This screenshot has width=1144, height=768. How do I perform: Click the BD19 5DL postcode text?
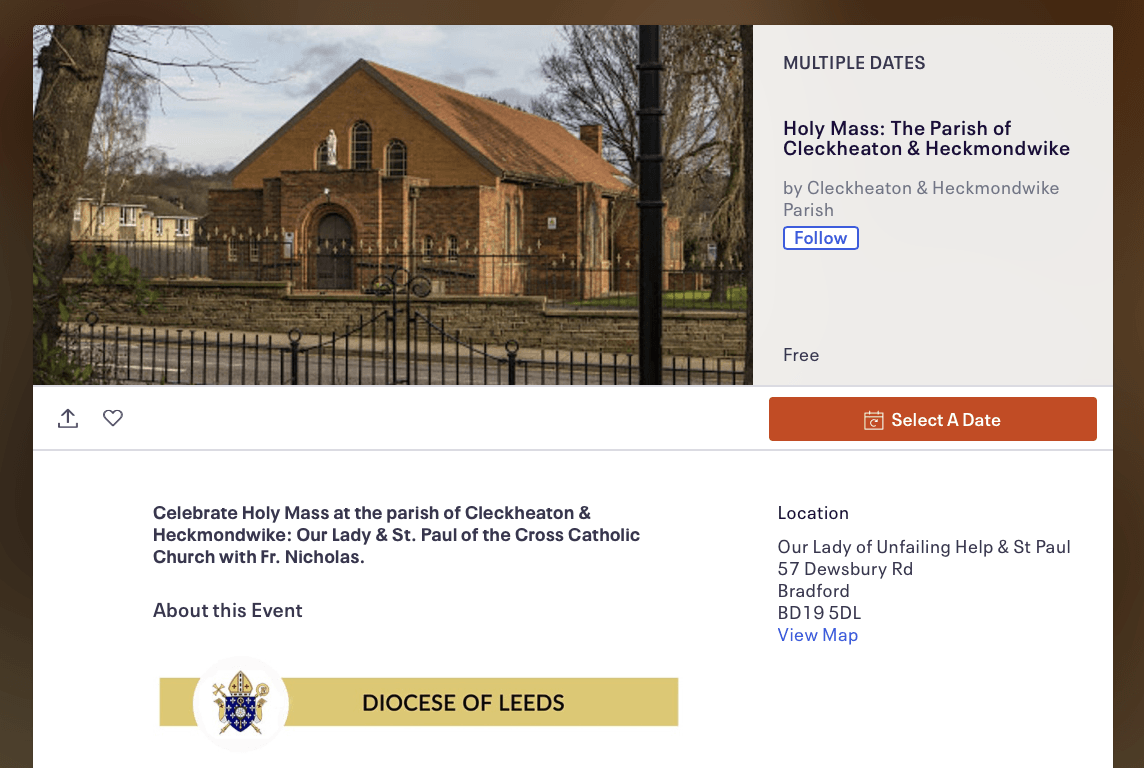coord(819,613)
